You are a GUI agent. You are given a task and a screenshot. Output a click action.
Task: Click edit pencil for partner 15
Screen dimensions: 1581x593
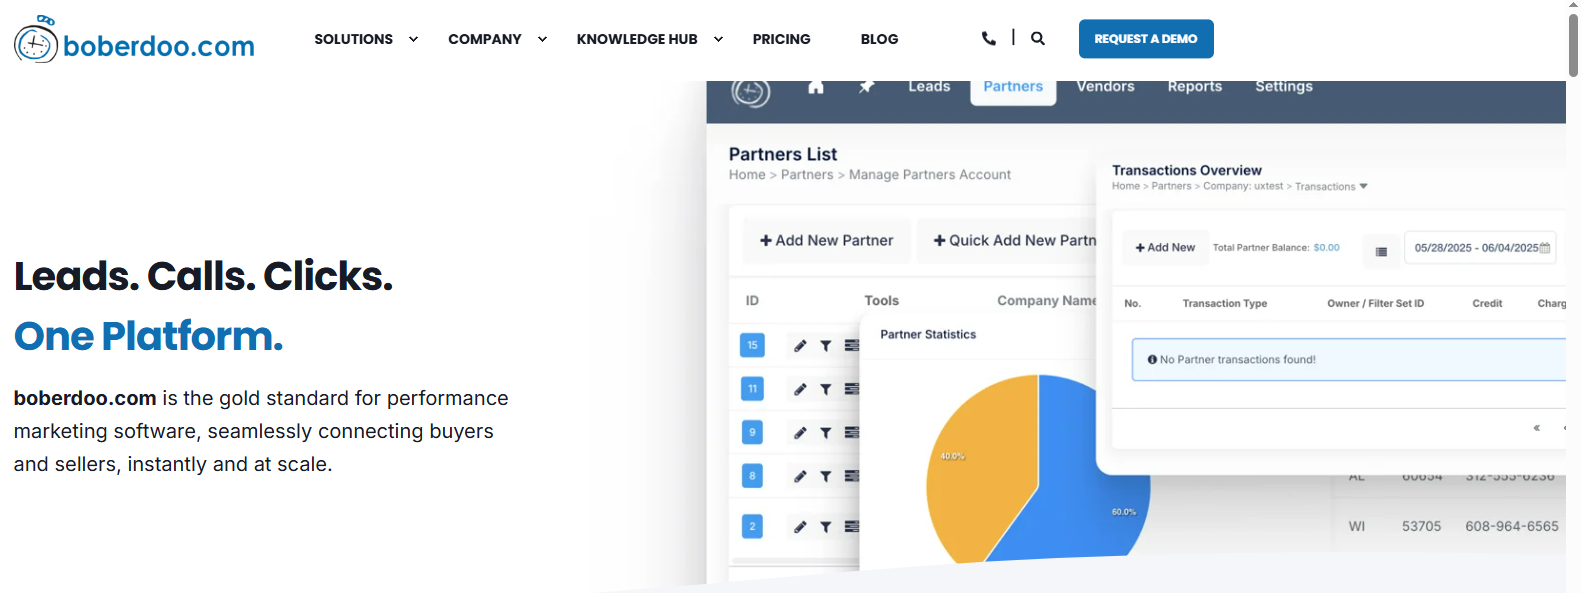pyautogui.click(x=800, y=346)
